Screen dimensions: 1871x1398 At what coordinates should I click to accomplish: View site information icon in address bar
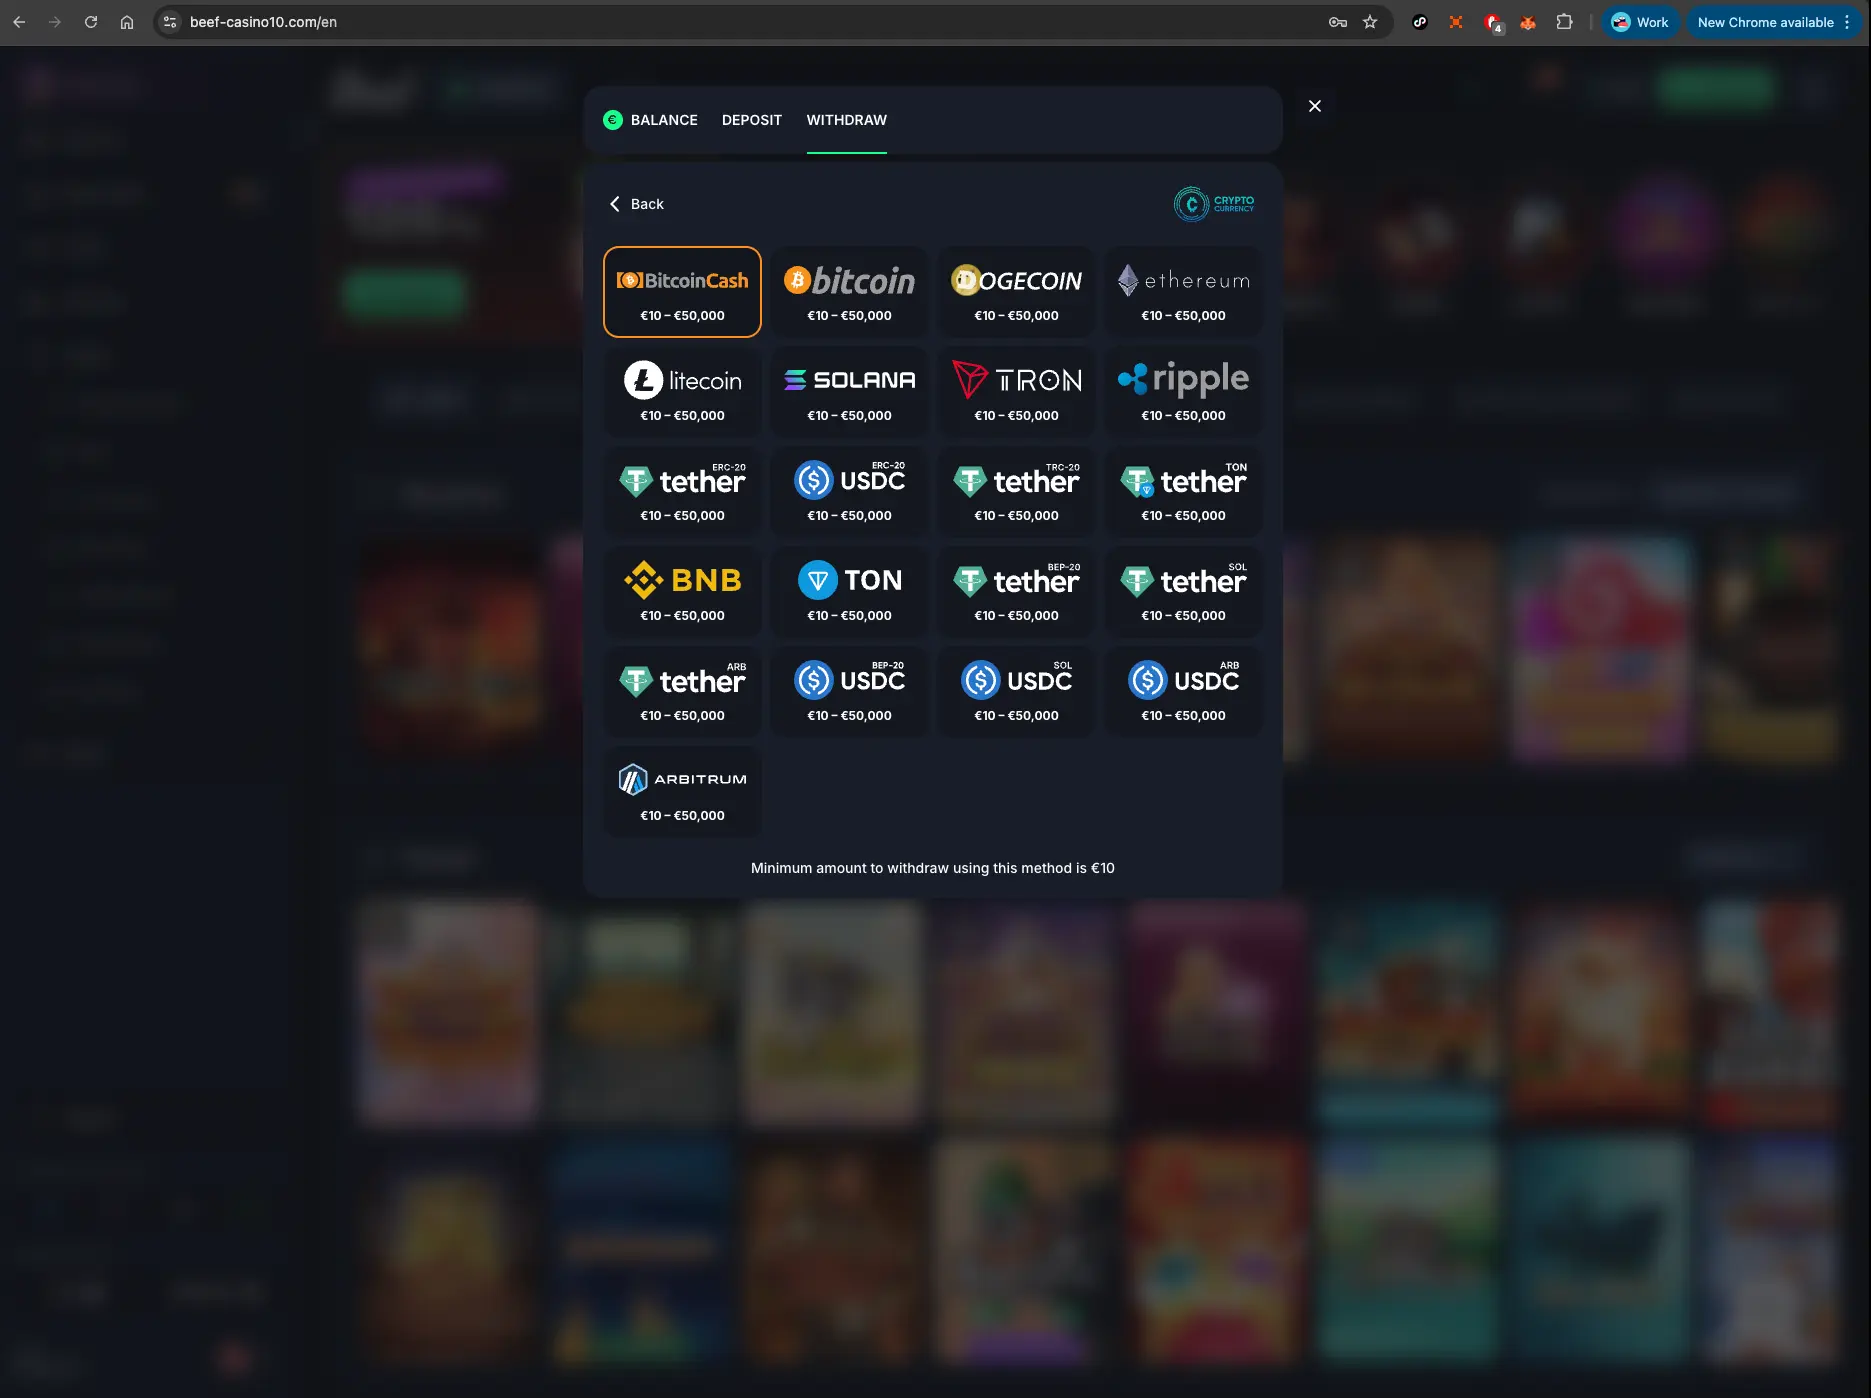pyautogui.click(x=170, y=22)
